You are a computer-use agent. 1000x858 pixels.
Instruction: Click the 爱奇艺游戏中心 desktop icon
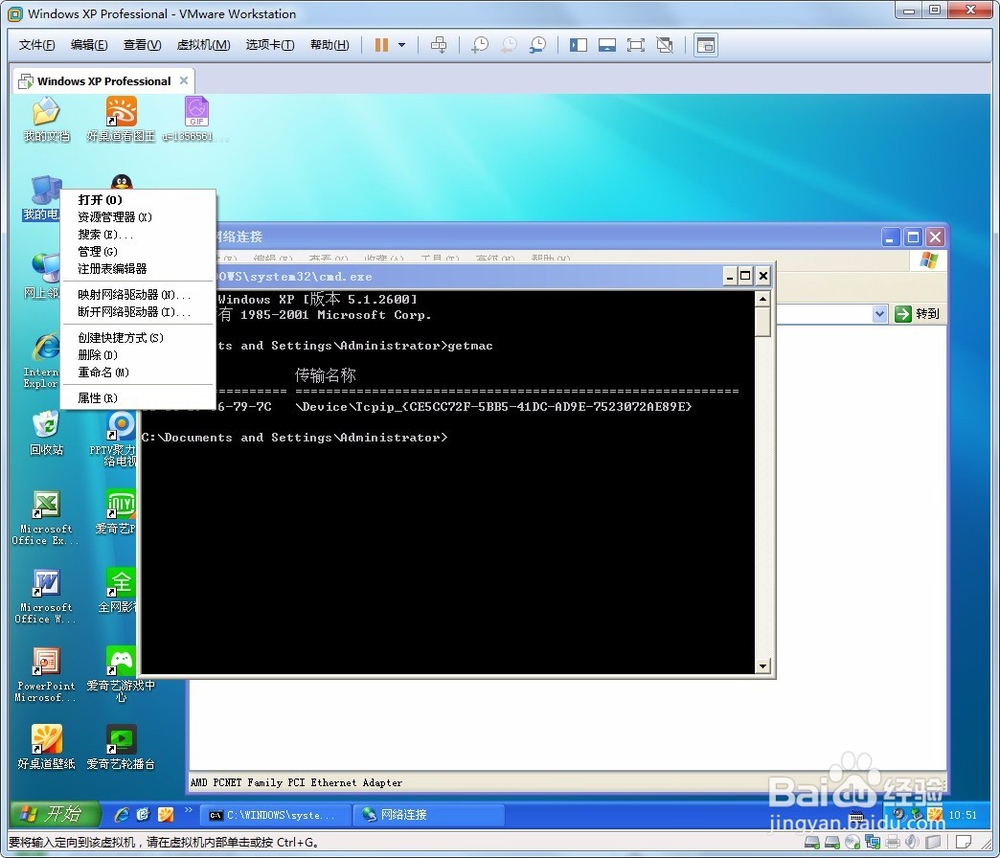tap(121, 674)
